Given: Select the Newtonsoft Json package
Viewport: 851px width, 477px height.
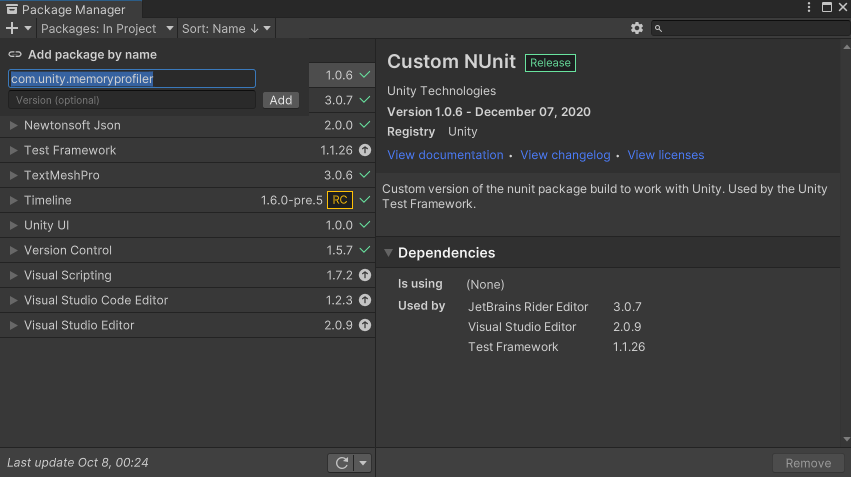Looking at the screenshot, I should click(187, 125).
